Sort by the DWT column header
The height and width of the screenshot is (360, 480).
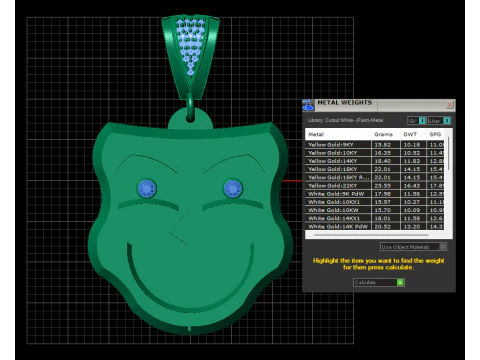click(x=413, y=134)
